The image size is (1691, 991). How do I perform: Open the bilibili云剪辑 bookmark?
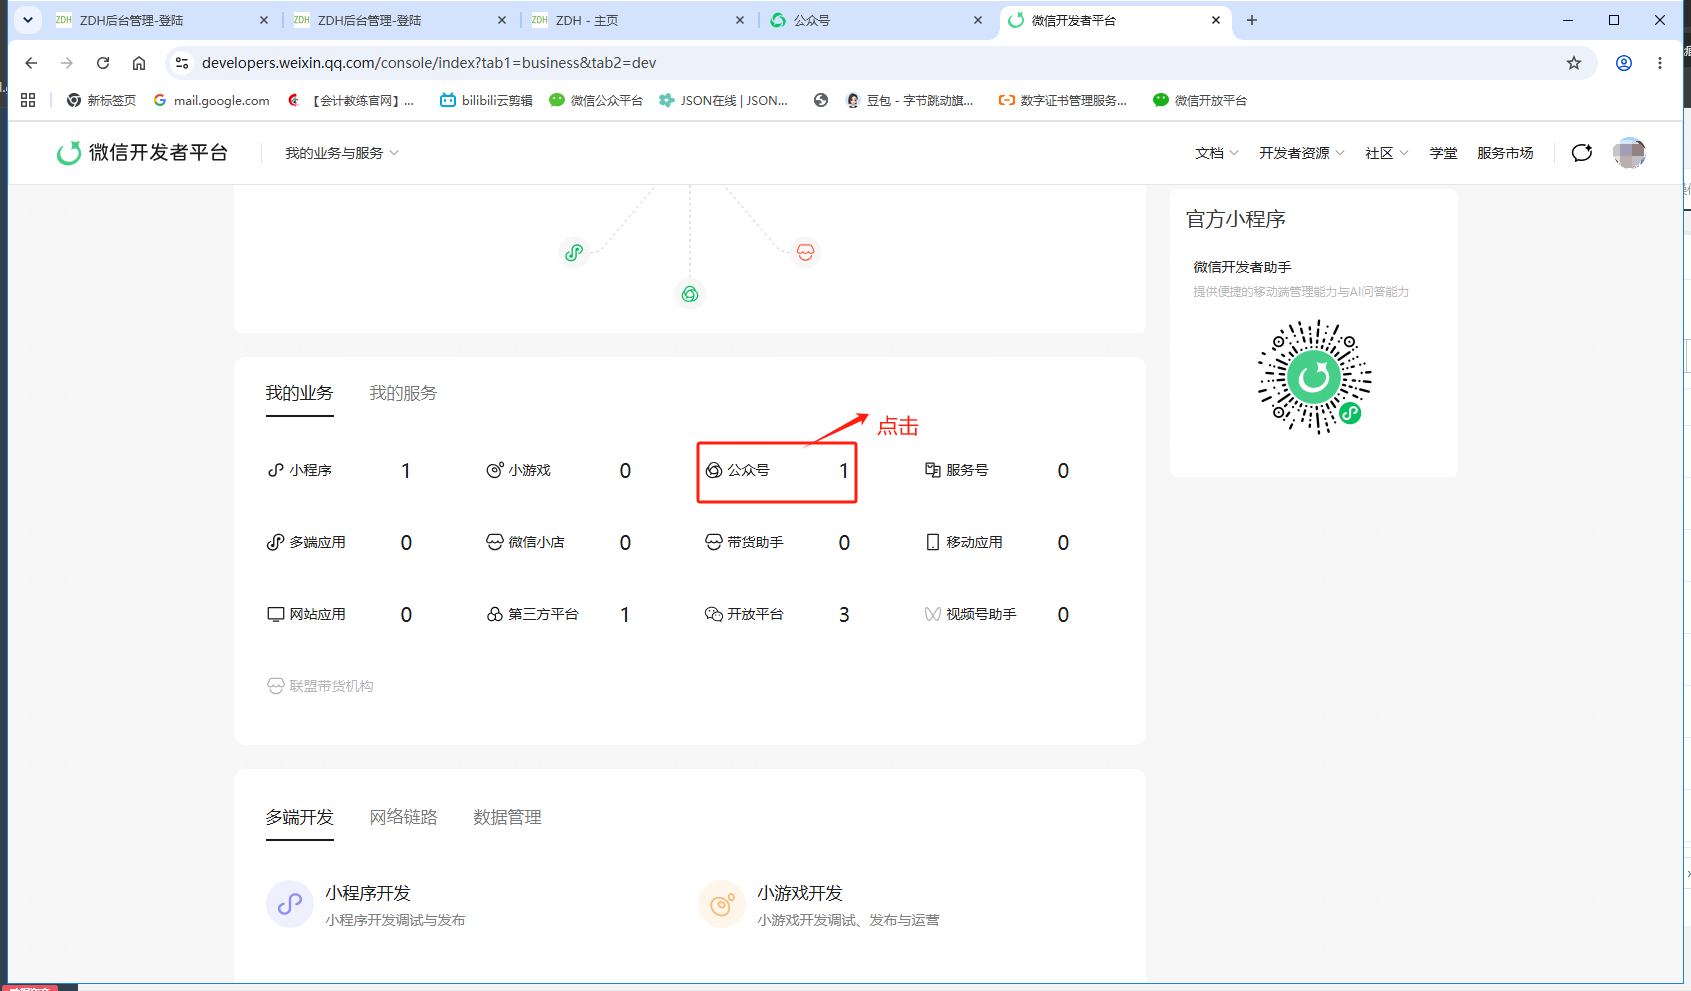point(486,100)
